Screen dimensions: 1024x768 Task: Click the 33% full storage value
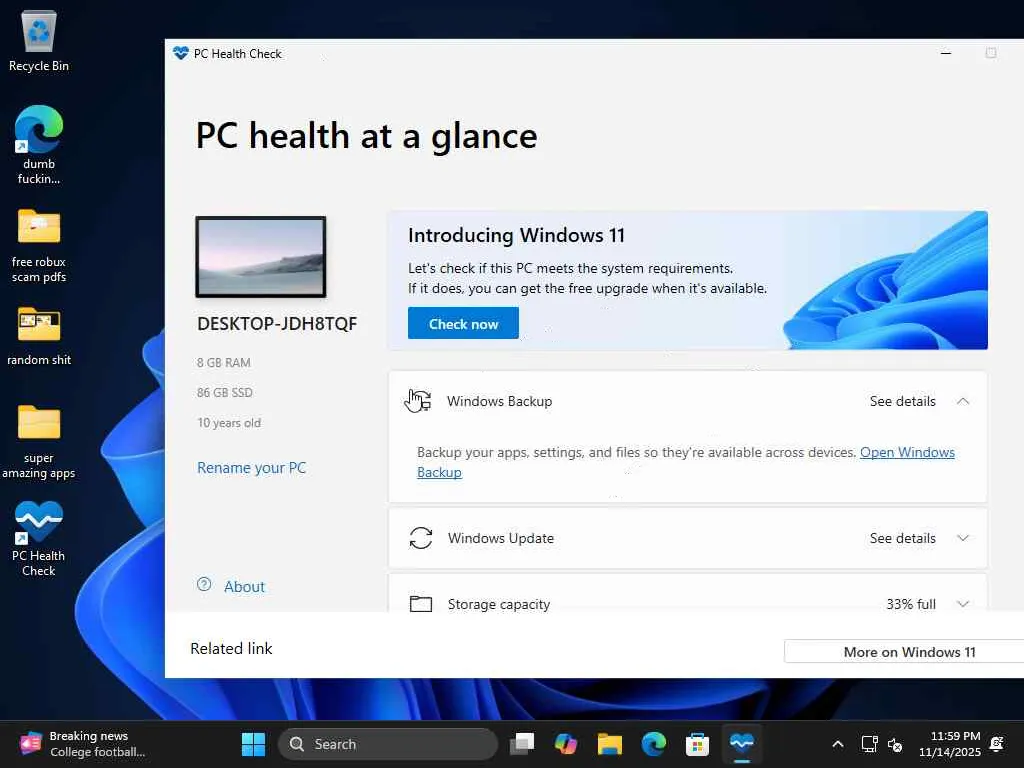point(910,604)
